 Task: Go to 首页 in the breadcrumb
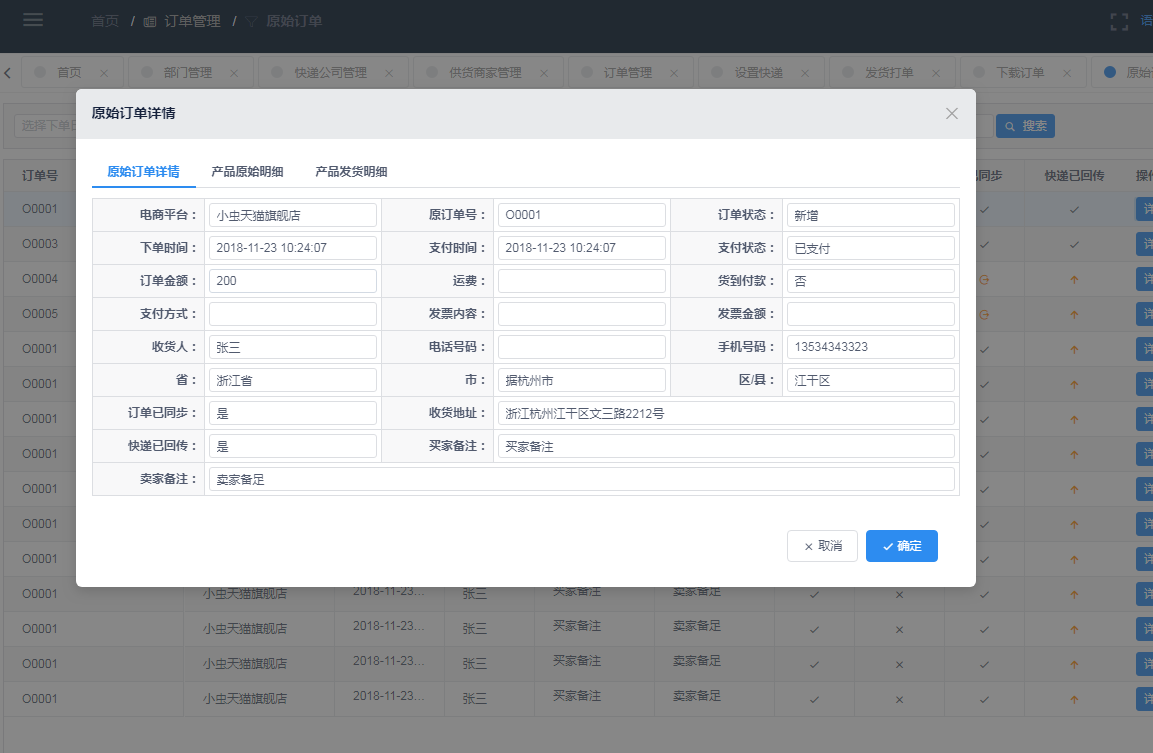[x=105, y=21]
